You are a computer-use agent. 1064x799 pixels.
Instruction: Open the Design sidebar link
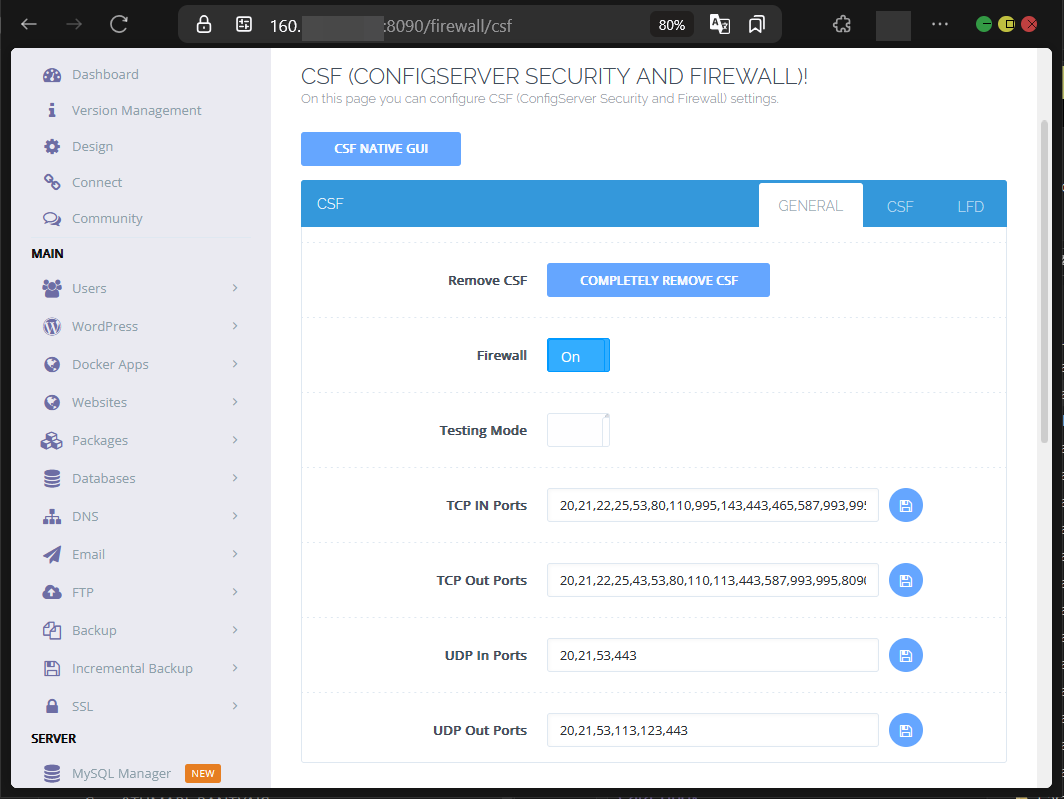[x=92, y=147]
